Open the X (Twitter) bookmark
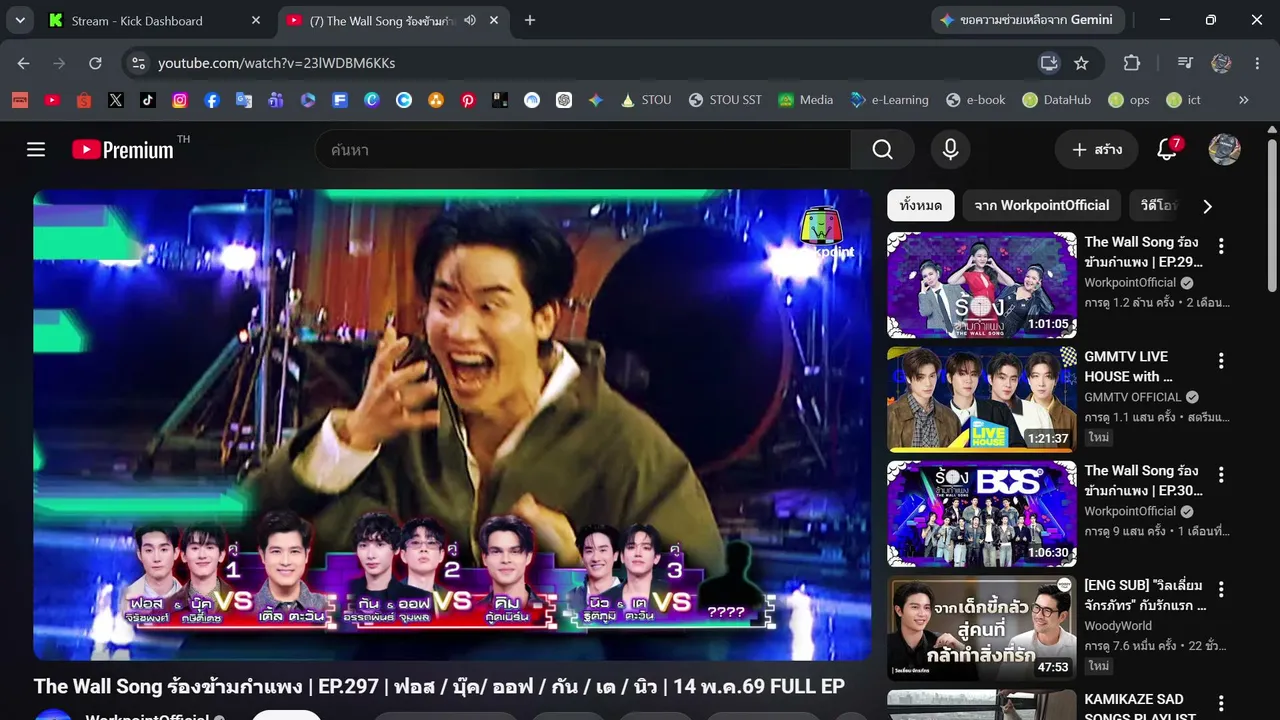 (116, 100)
